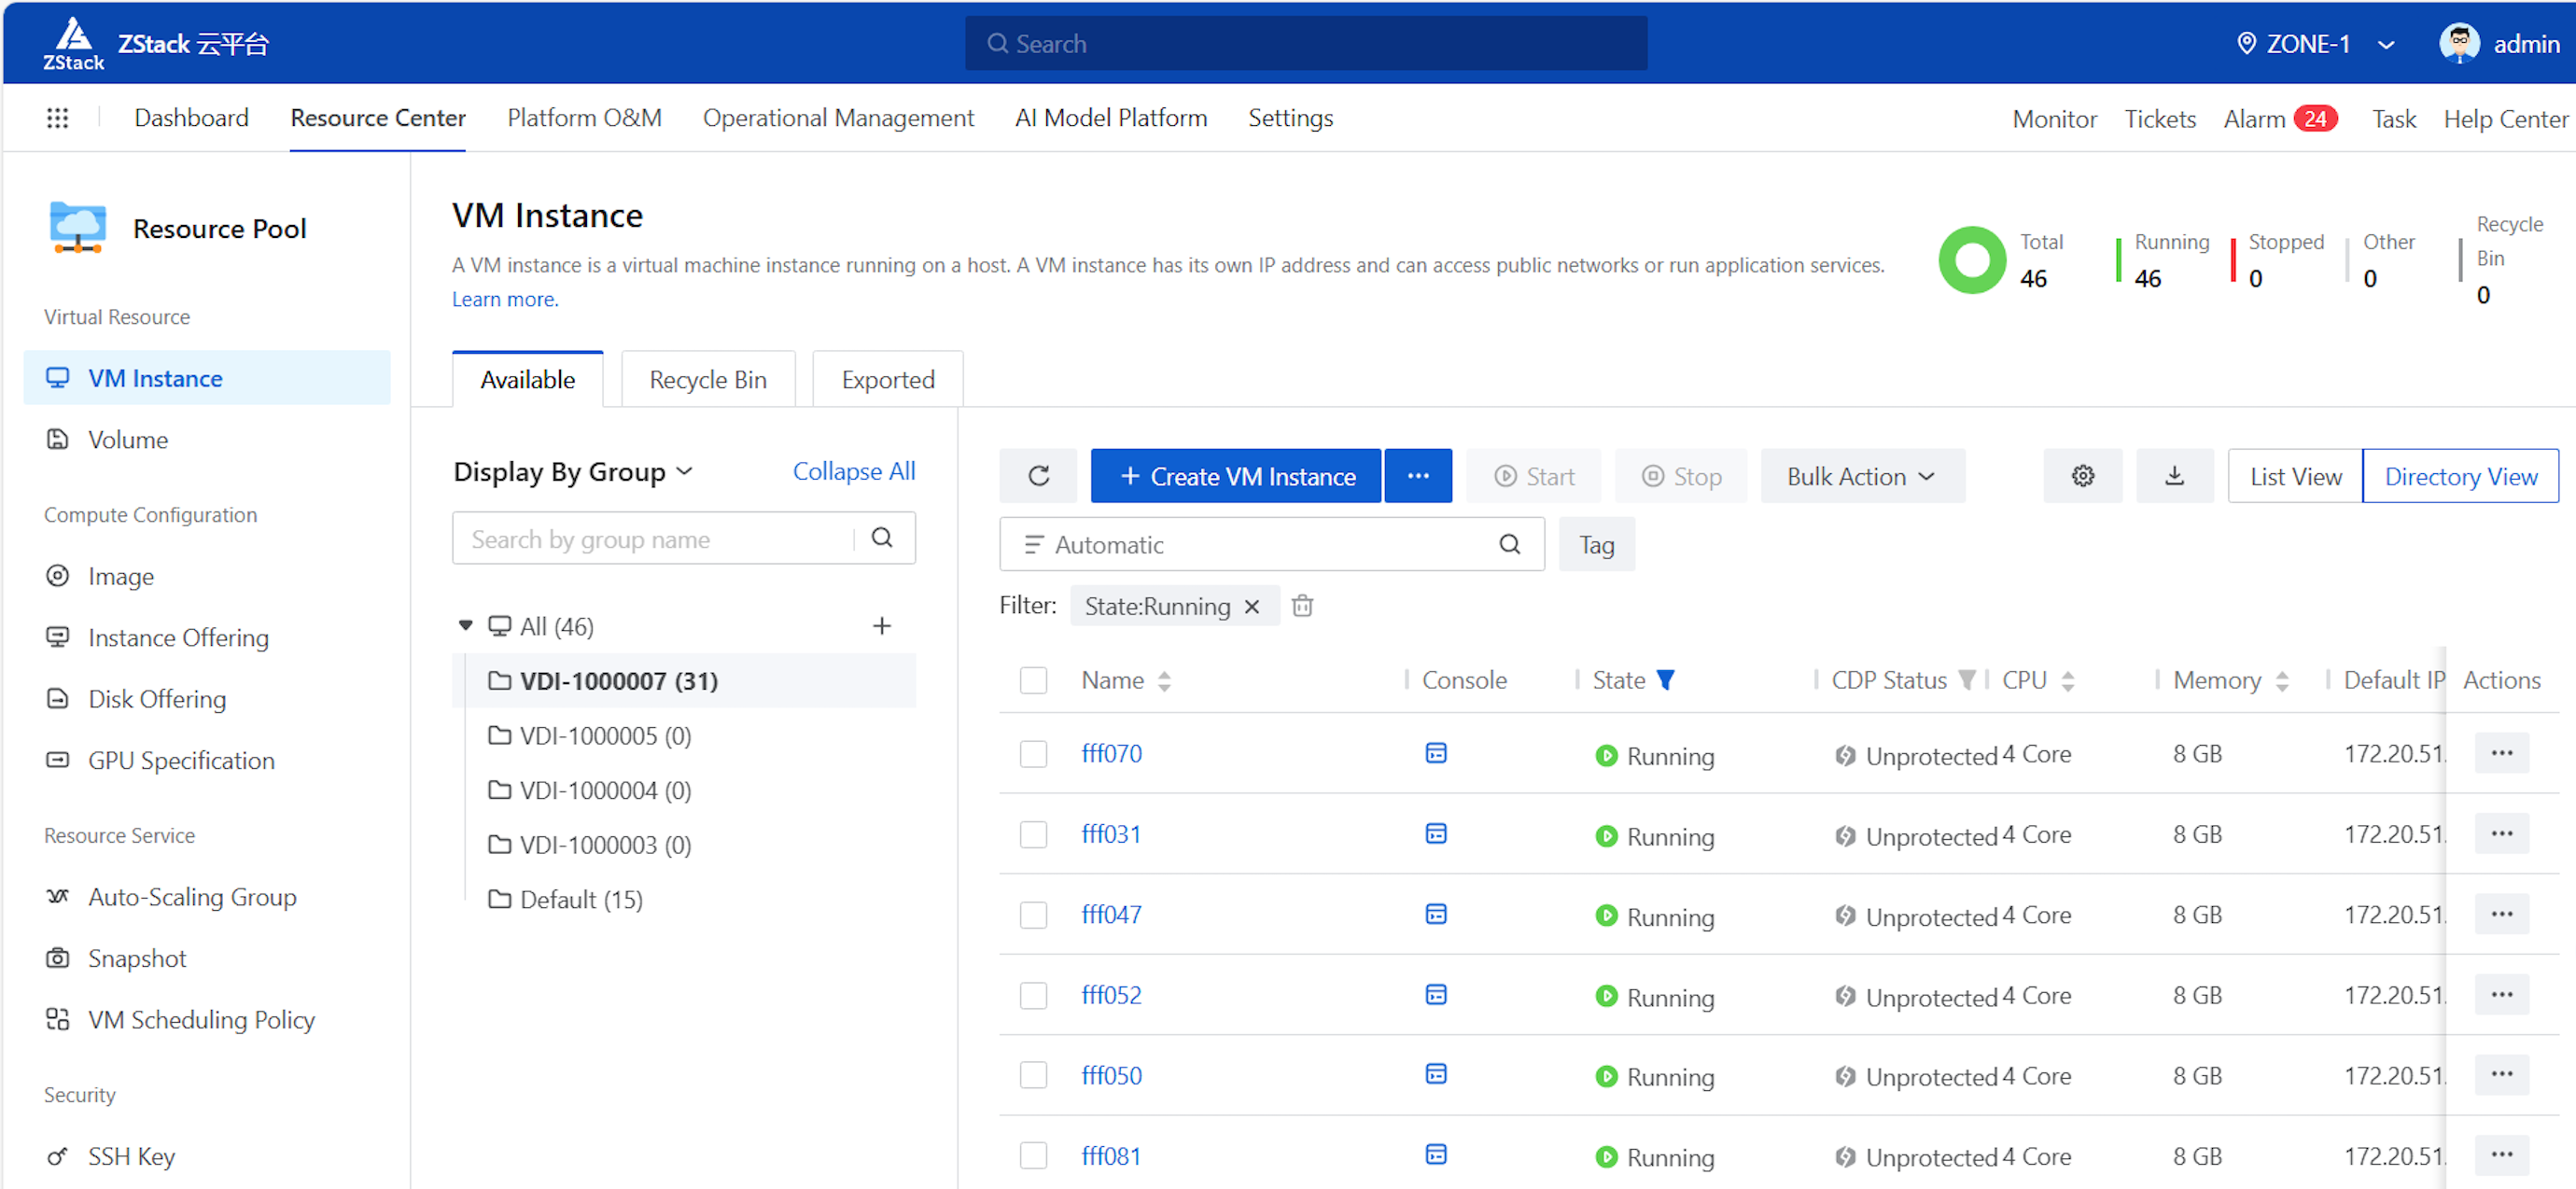Open actions menu for fff031 row
The height and width of the screenshot is (1189, 2576).
[x=2501, y=834]
